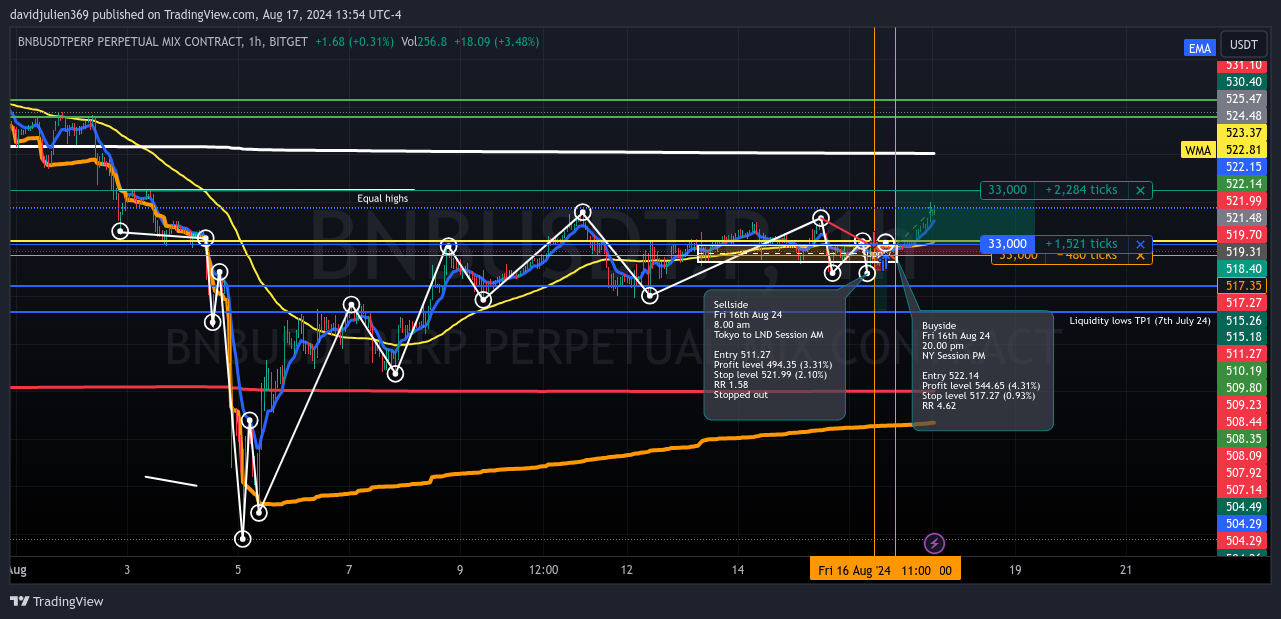Screen dimensions: 1281x619
Task: Click the Aug month axis label
Action: (x=16, y=570)
